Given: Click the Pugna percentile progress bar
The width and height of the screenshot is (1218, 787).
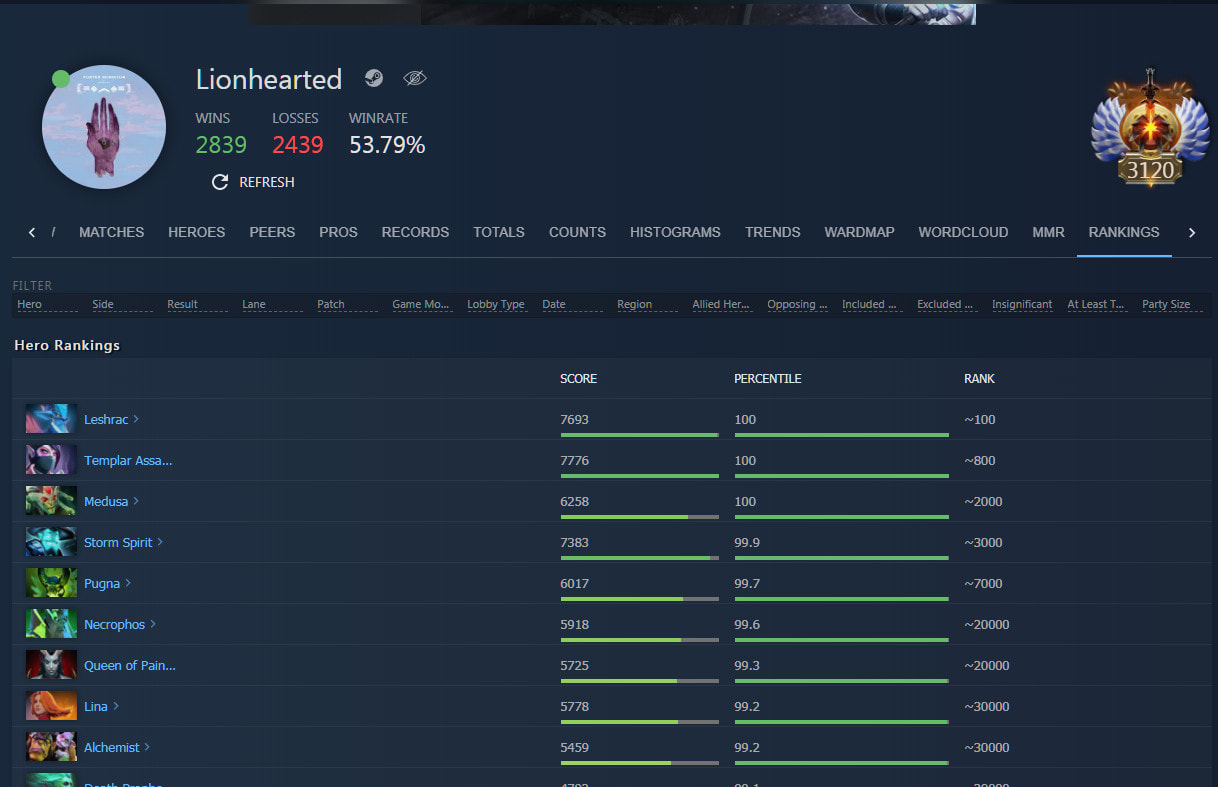Looking at the screenshot, I should click(x=841, y=599).
